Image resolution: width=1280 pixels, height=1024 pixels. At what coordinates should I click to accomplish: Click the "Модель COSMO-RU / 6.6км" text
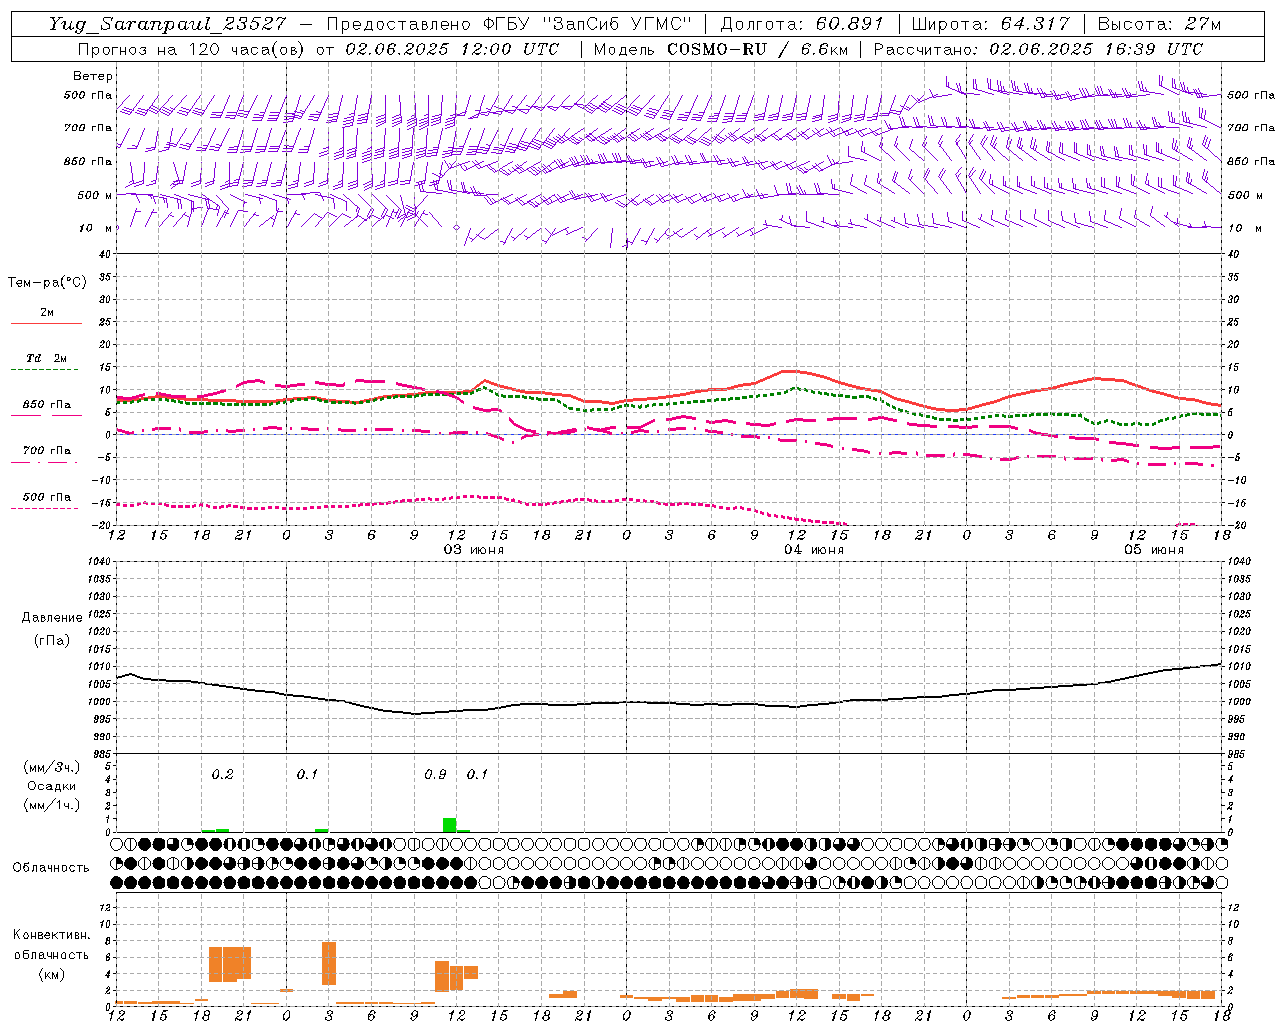pyautogui.click(x=721, y=49)
